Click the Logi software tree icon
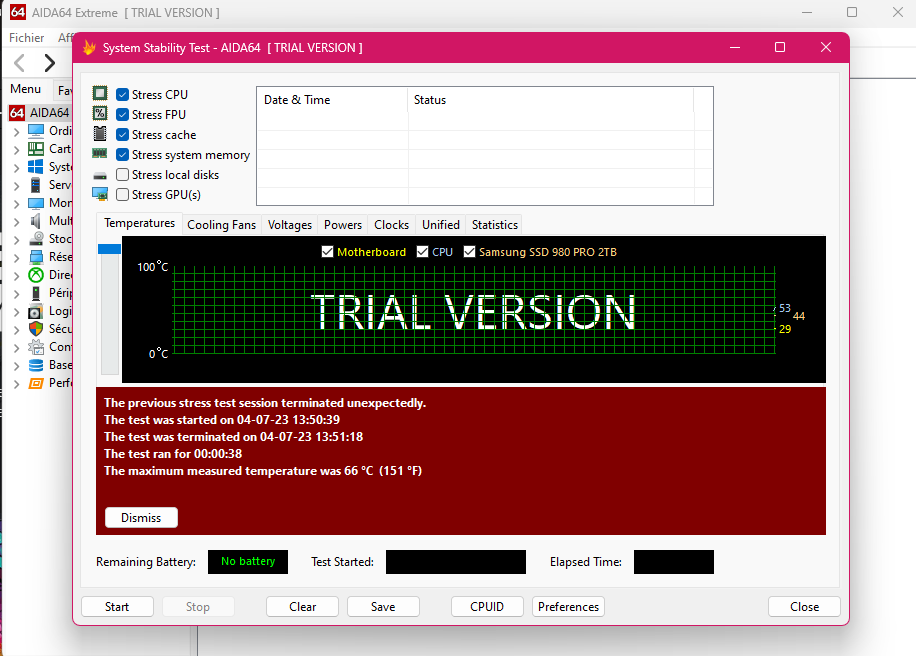The width and height of the screenshot is (916, 656). point(36,311)
